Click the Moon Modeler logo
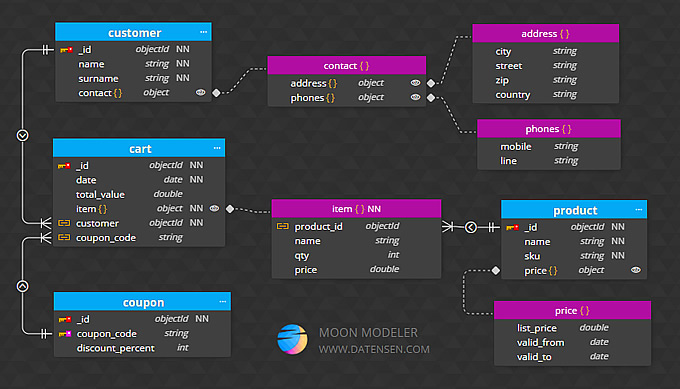The height and width of the screenshot is (389, 680). pos(292,339)
